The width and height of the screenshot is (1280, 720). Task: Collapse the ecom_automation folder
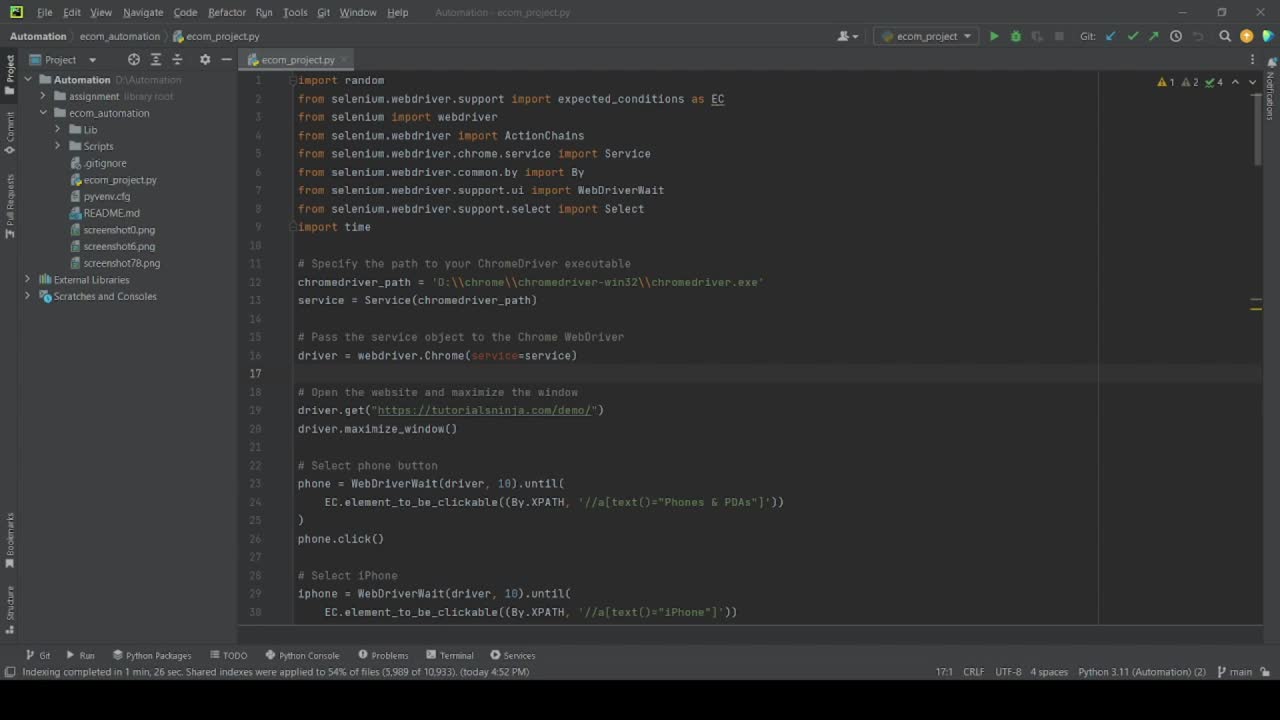pos(43,113)
